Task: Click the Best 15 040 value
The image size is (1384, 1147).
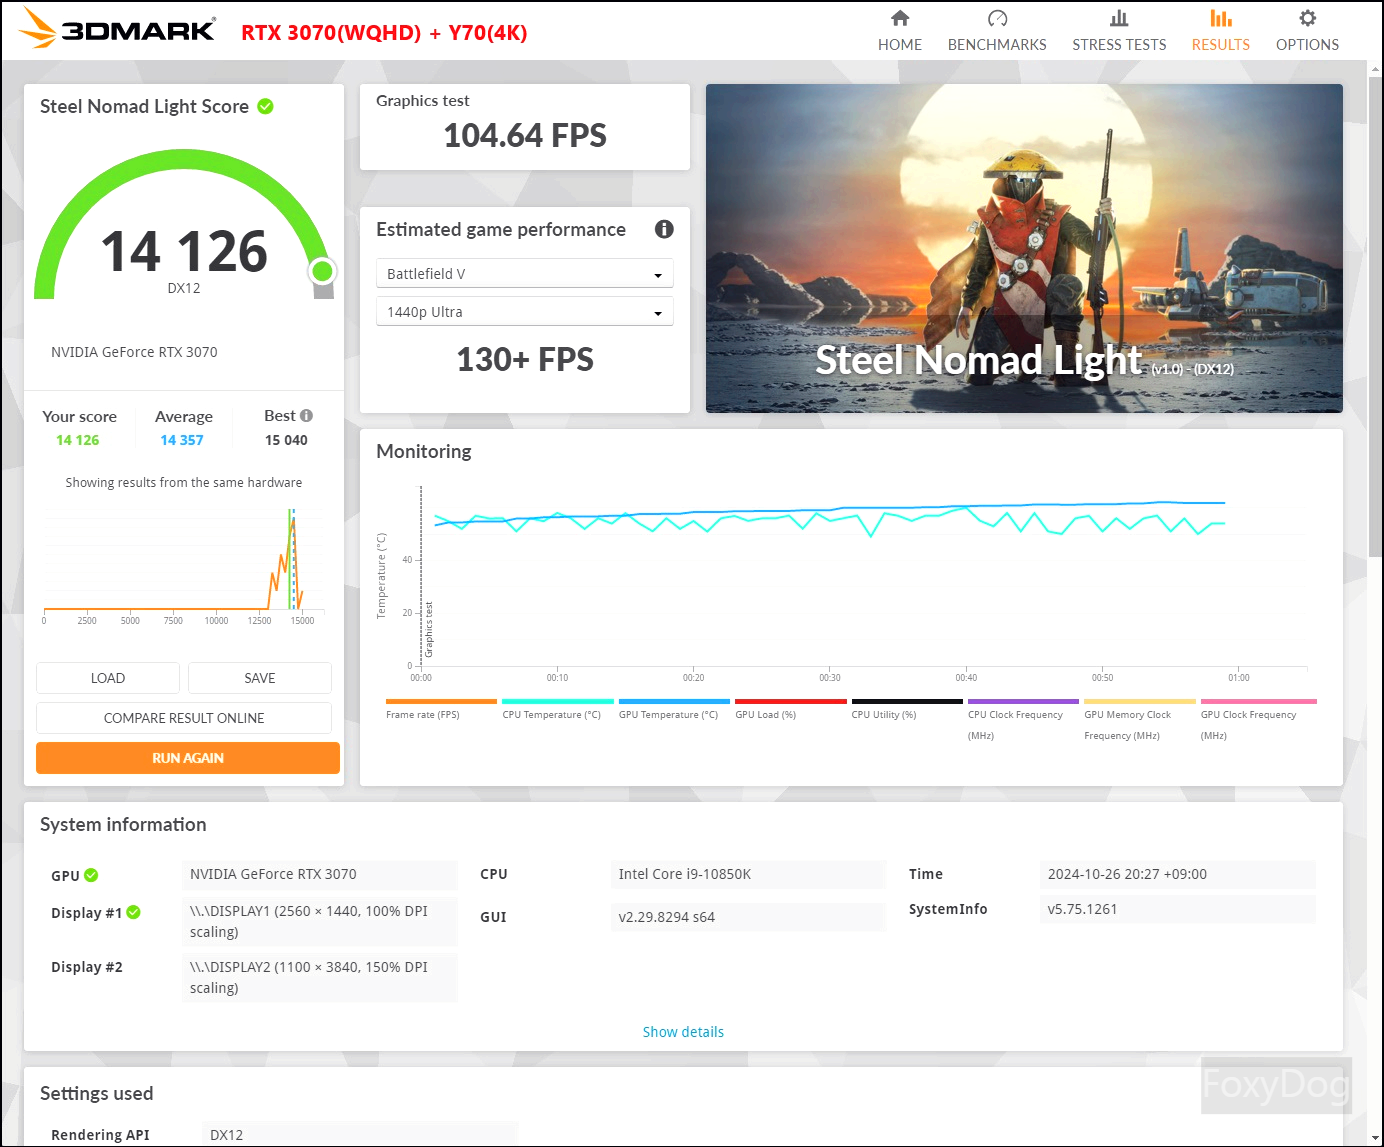Action: (x=286, y=440)
